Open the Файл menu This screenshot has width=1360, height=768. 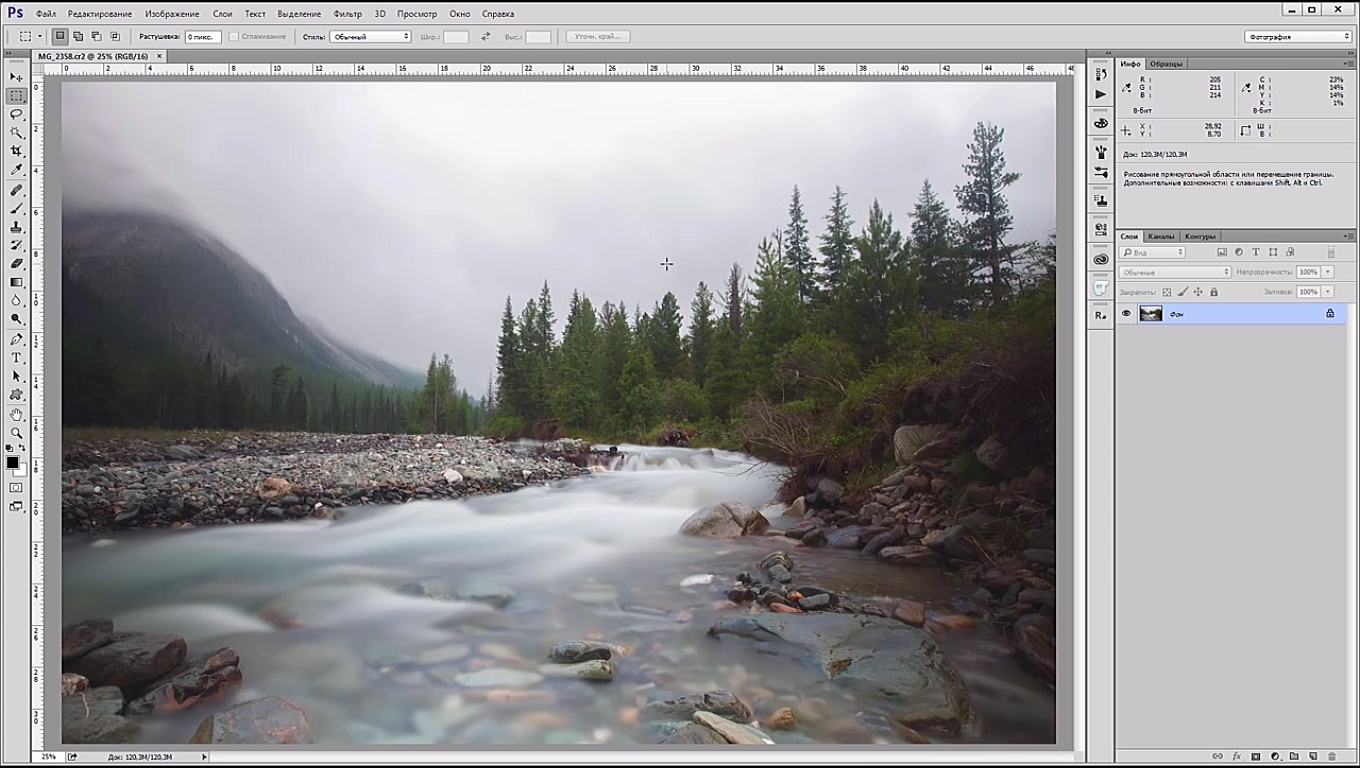[x=45, y=14]
